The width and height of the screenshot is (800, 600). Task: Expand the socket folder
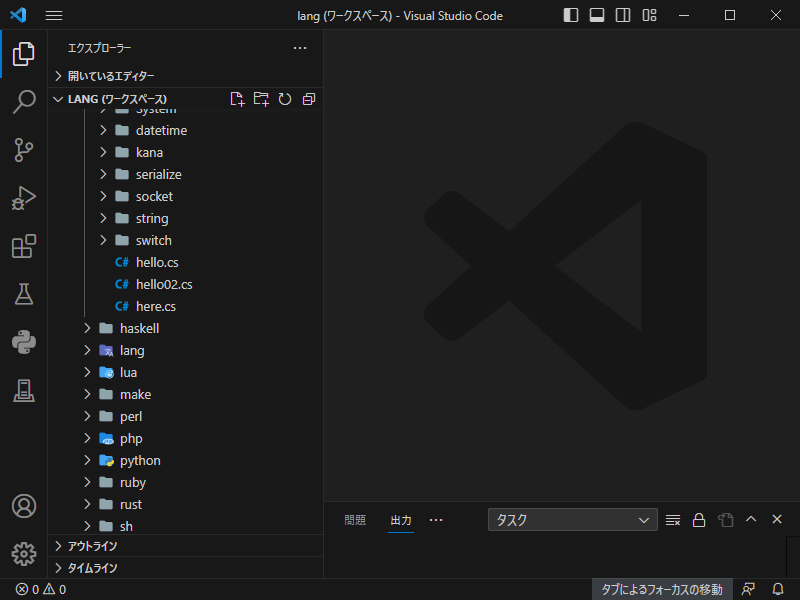pos(186,196)
